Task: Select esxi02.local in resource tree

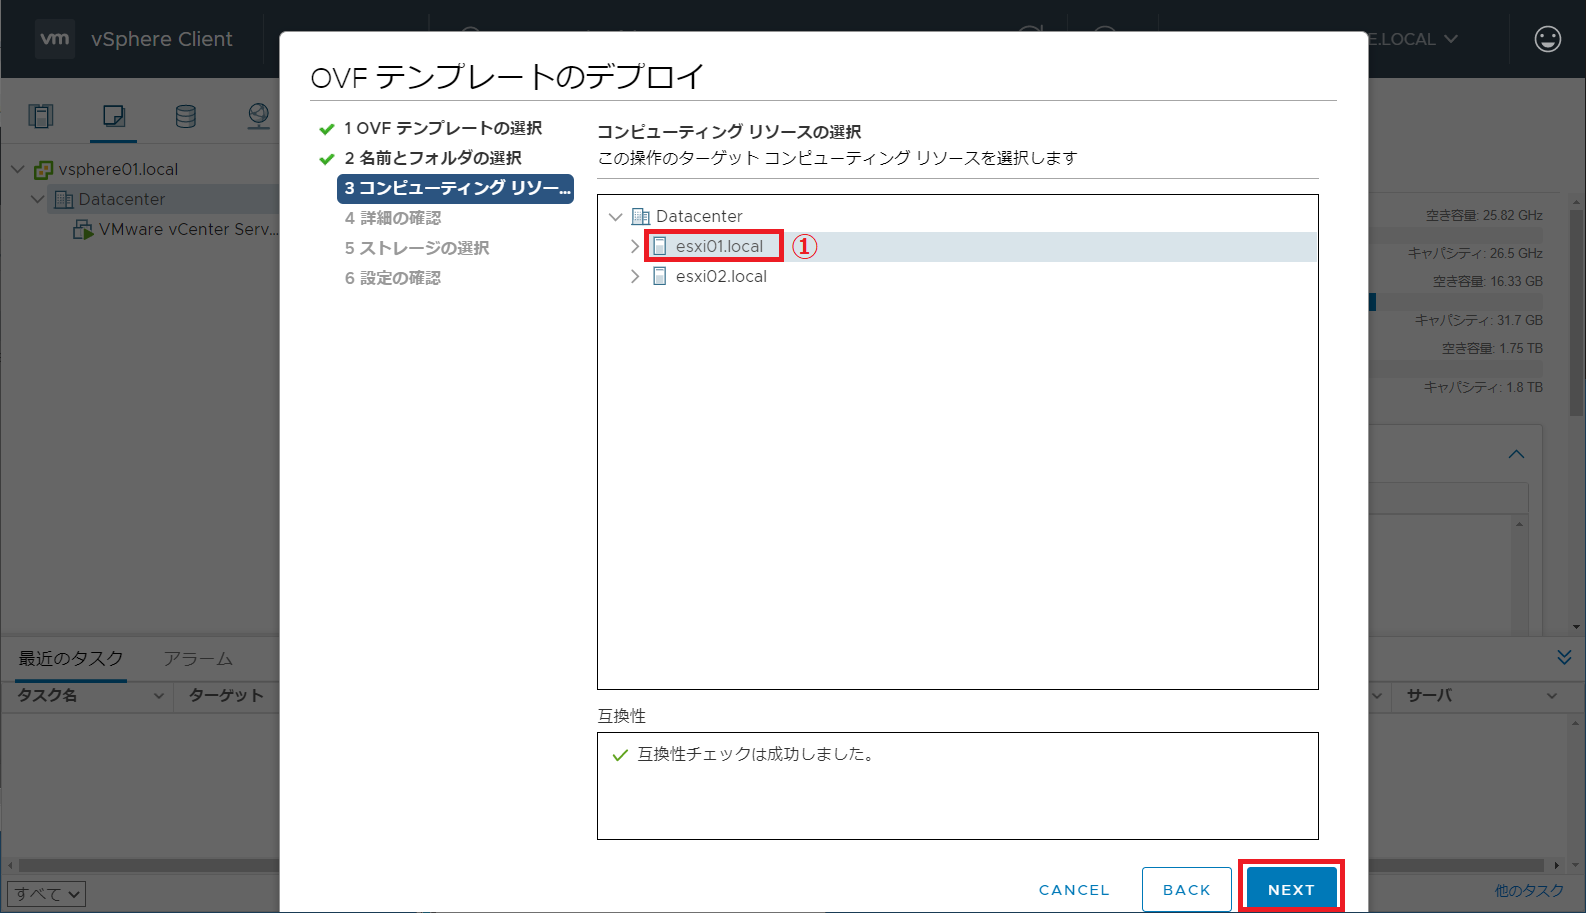Action: [721, 276]
